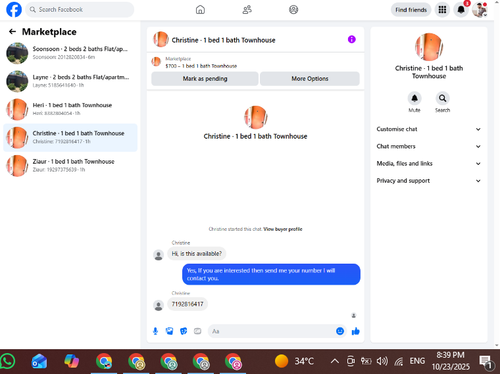Expand Customise chat section
Screen dimensions: 500x374
[429, 129]
